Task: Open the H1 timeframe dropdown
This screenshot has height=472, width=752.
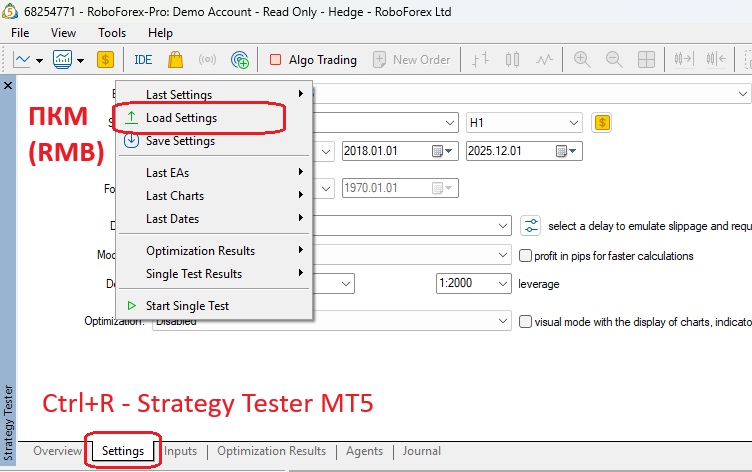Action: coord(524,123)
